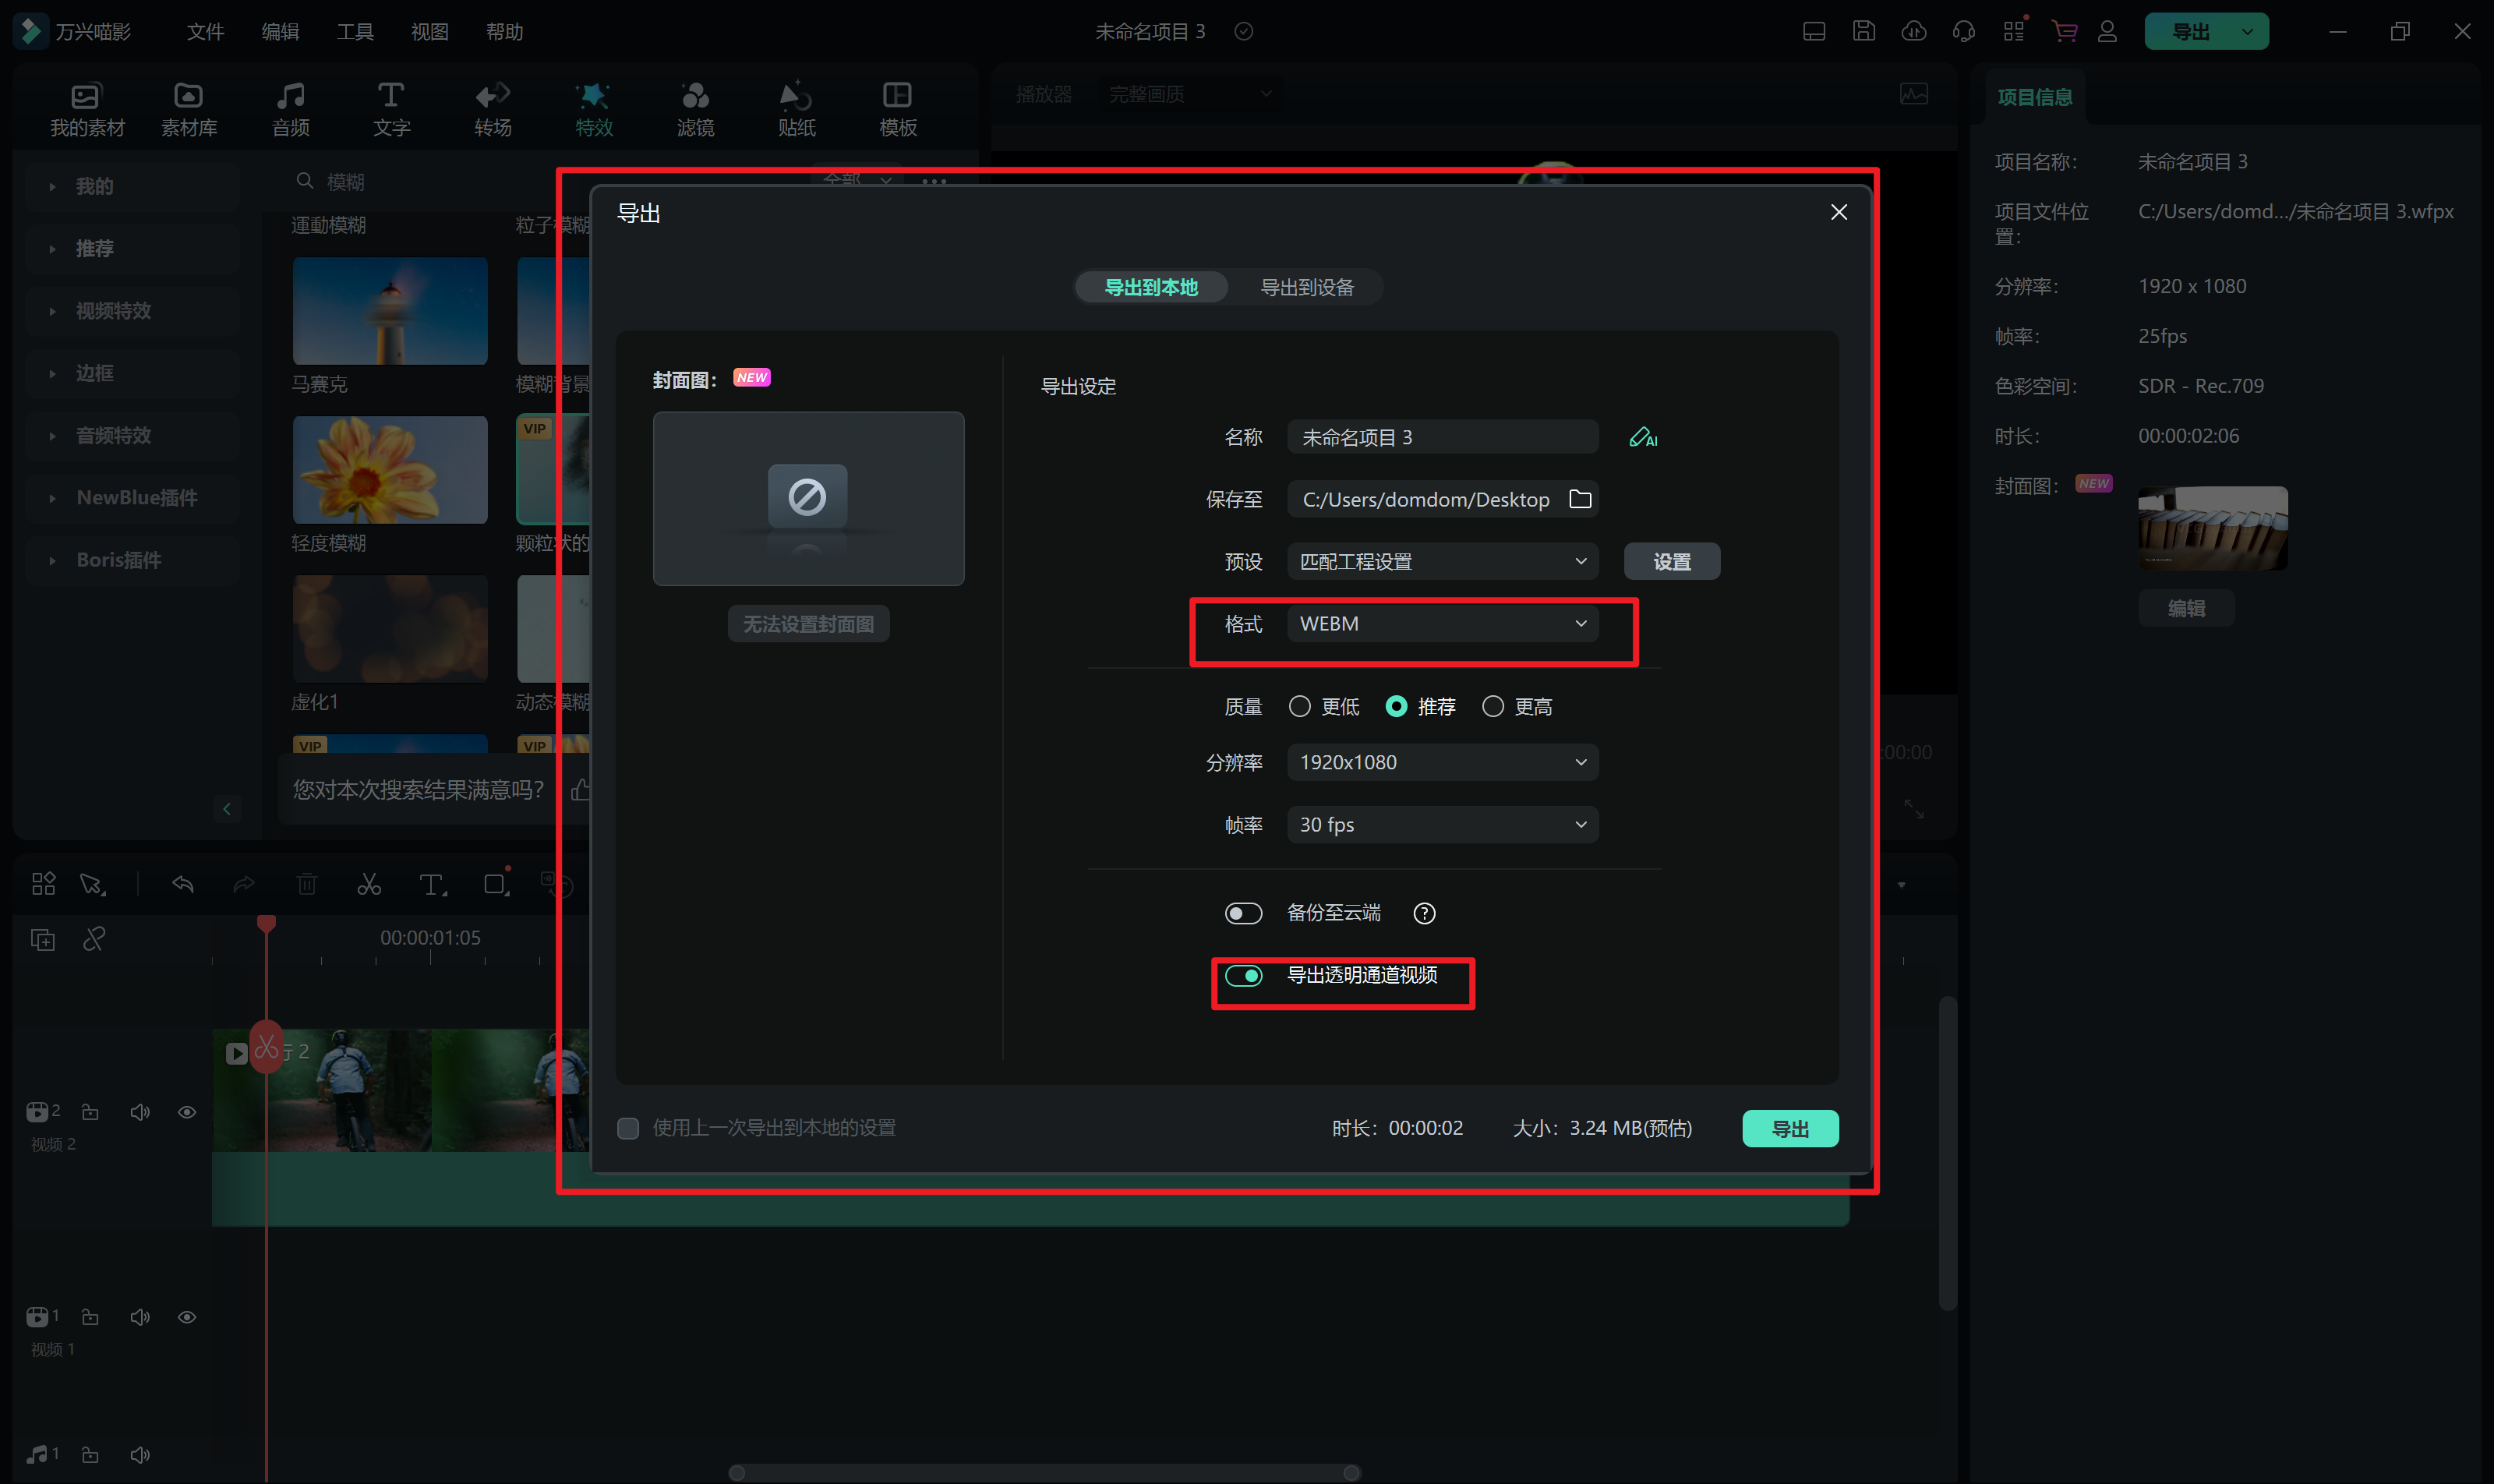Open the shopping cart icon
The width and height of the screenshot is (2494, 1484).
2064,31
